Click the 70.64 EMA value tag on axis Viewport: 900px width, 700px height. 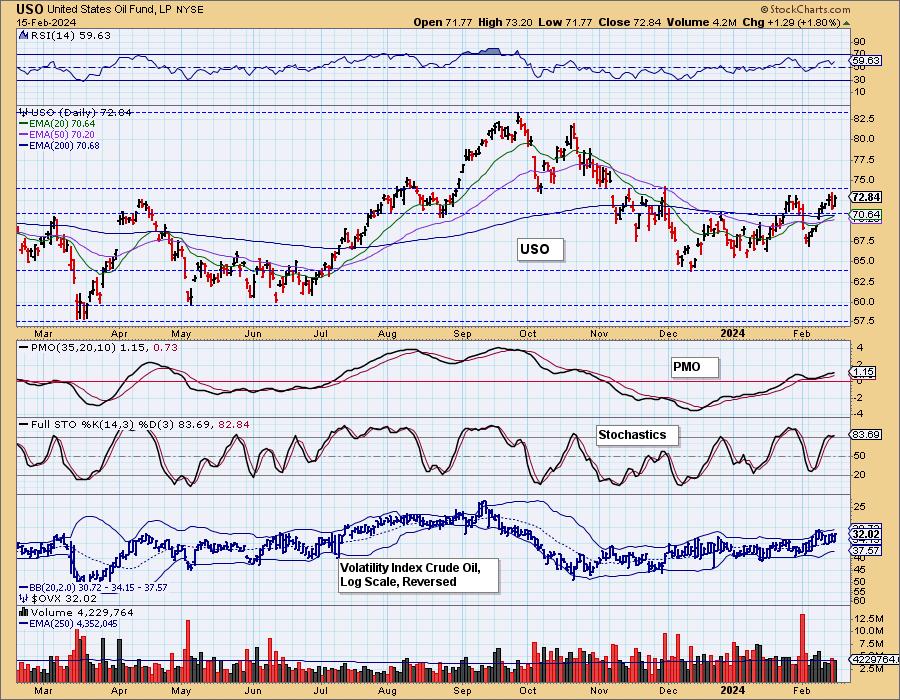pyautogui.click(x=866, y=215)
